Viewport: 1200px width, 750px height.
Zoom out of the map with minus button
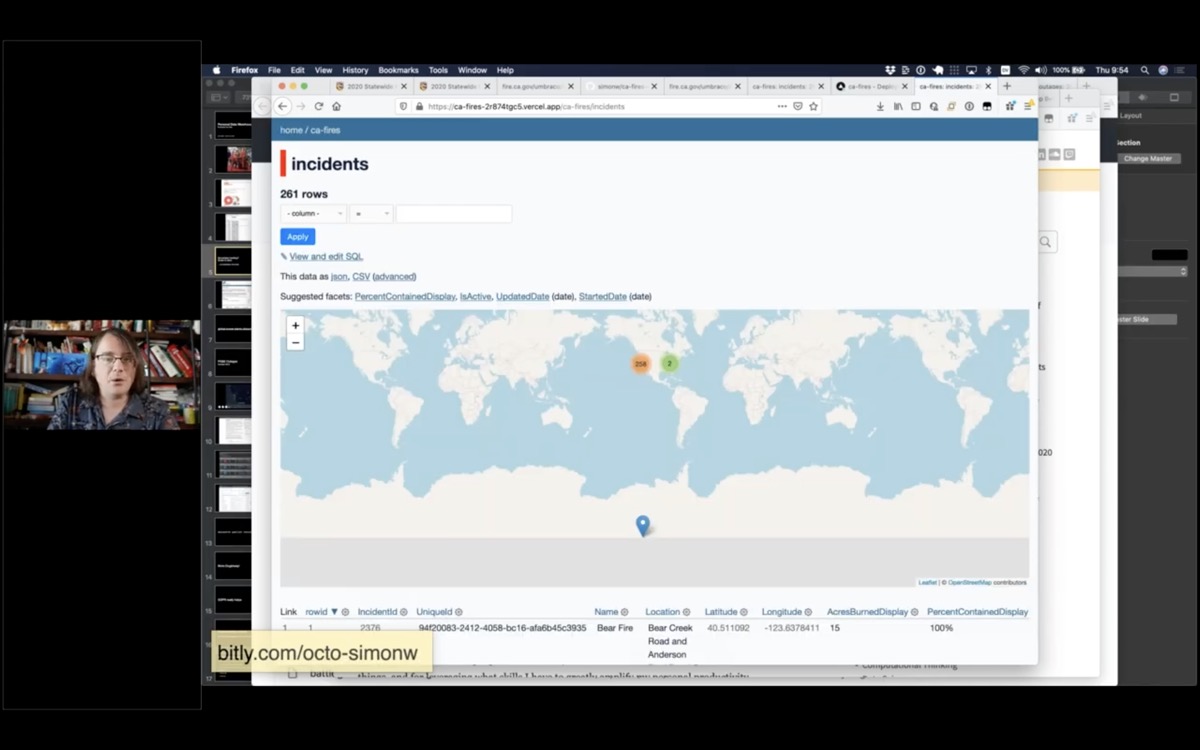295,342
